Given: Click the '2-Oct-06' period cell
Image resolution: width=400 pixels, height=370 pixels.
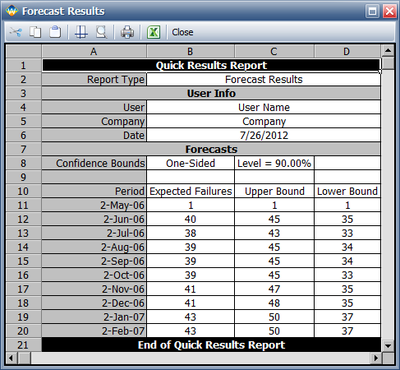Looking at the screenshot, I should click(94, 275).
